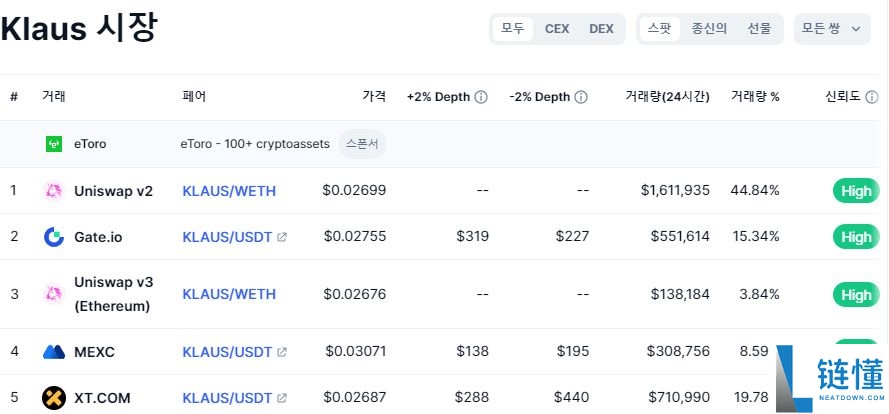Switch filter to DEX exchanges
The width and height of the screenshot is (889, 414).
click(x=601, y=28)
